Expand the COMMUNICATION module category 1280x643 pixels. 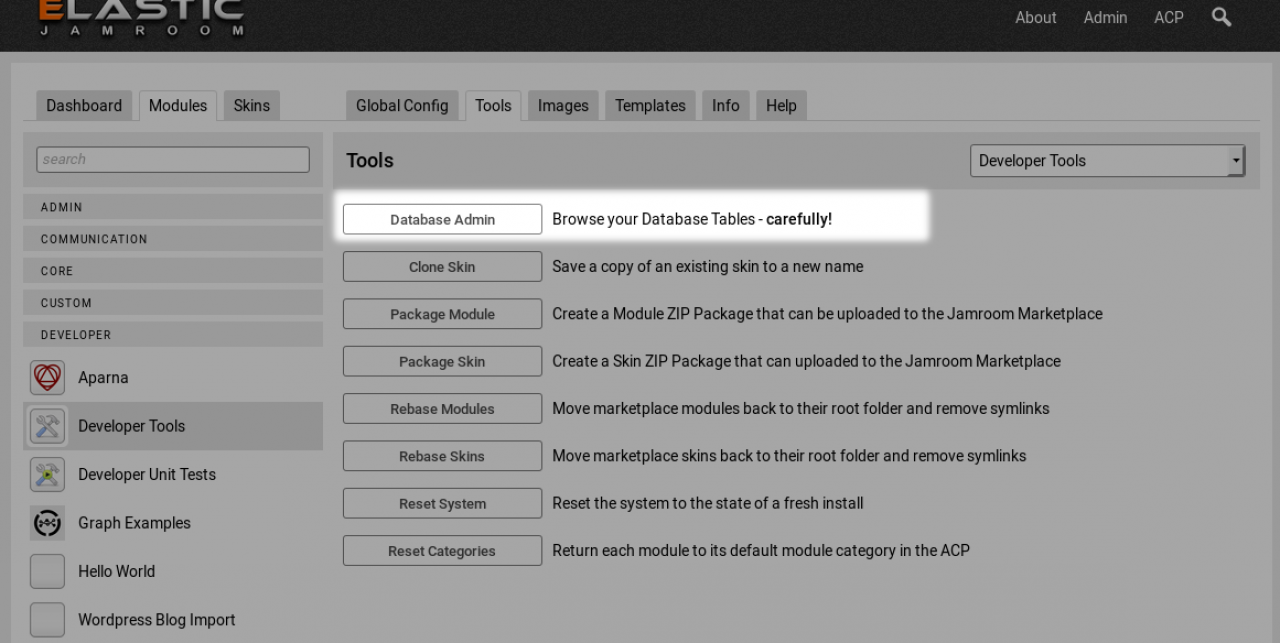point(173,239)
